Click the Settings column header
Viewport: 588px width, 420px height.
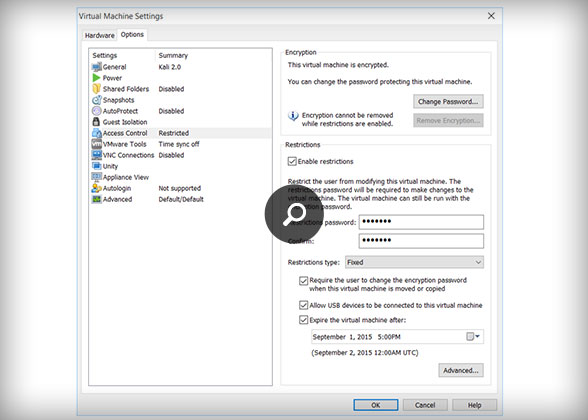coord(105,56)
